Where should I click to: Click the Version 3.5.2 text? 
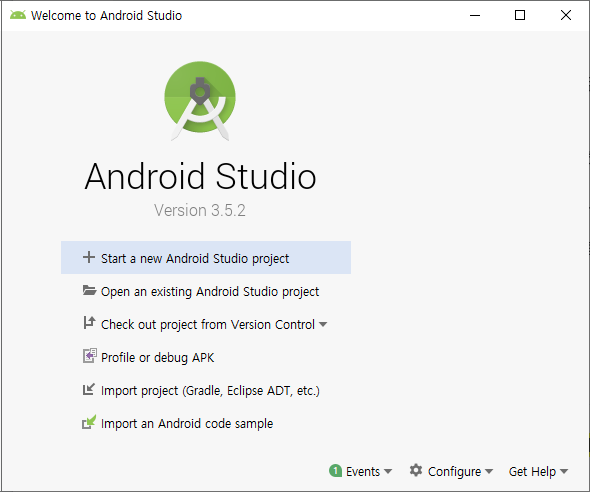click(200, 210)
